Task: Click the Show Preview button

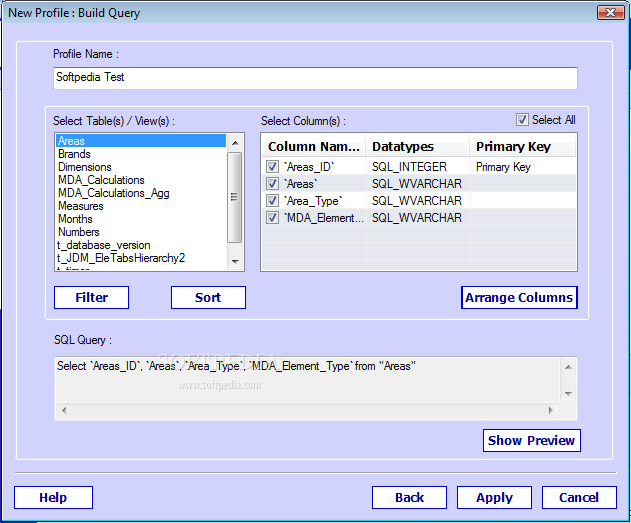Action: pyautogui.click(x=532, y=440)
